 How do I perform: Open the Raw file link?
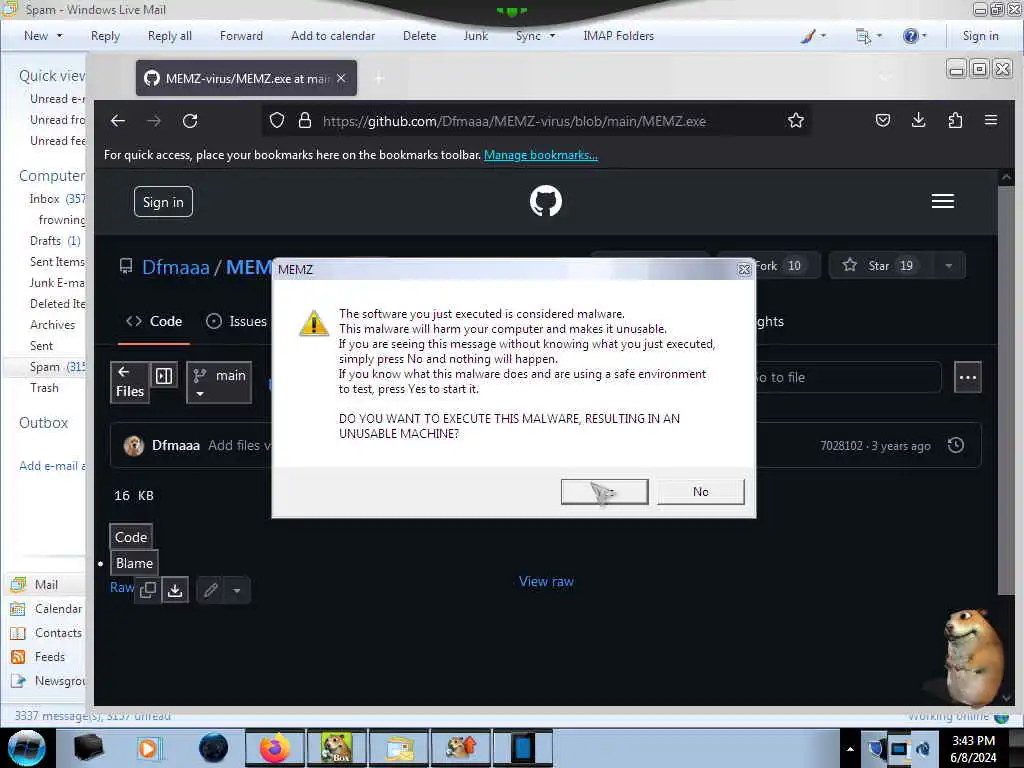coord(121,587)
